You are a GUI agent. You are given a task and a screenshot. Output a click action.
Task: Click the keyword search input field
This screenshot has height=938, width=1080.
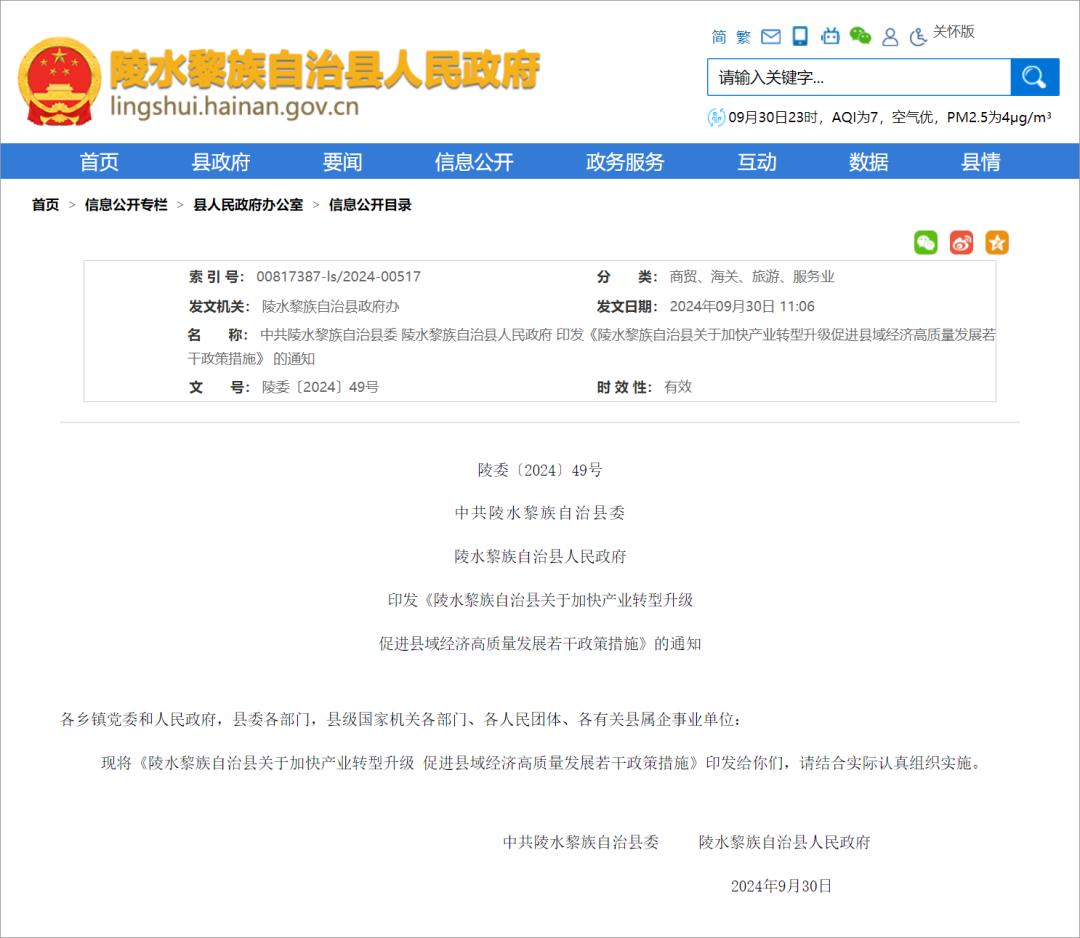(x=859, y=77)
